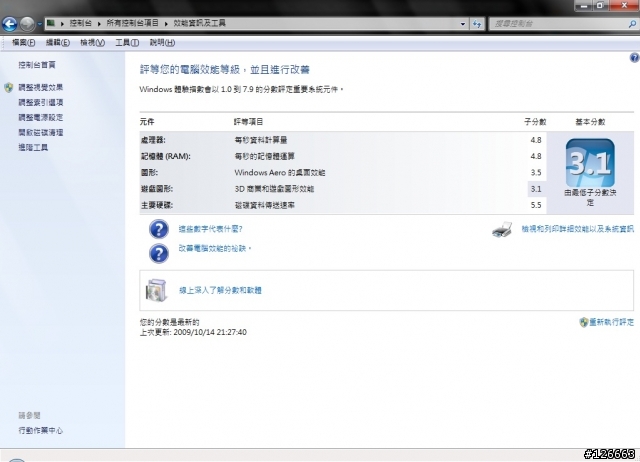Viewport: 640px width, 462px height.
Task: Click 上次更新 2009/10/14 timestamp text
Action: click(x=193, y=332)
